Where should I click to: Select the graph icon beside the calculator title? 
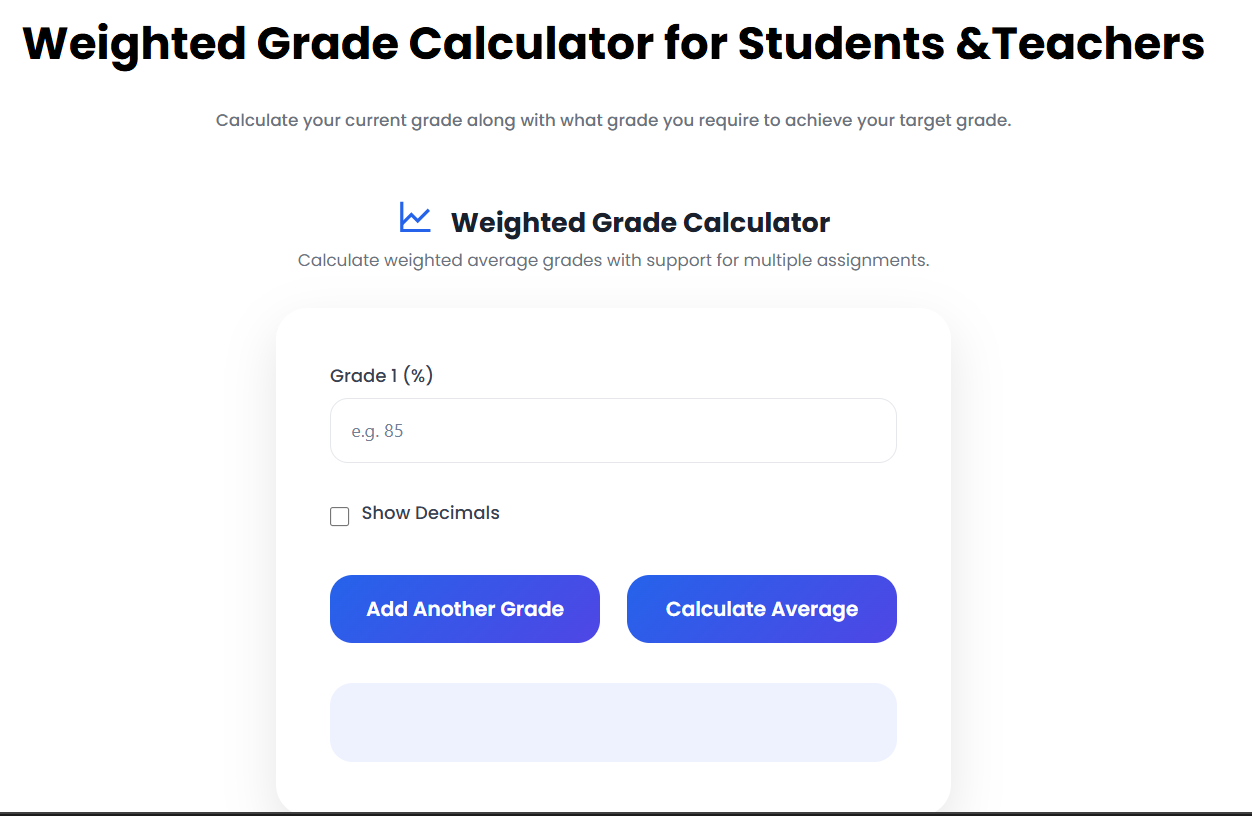414,216
